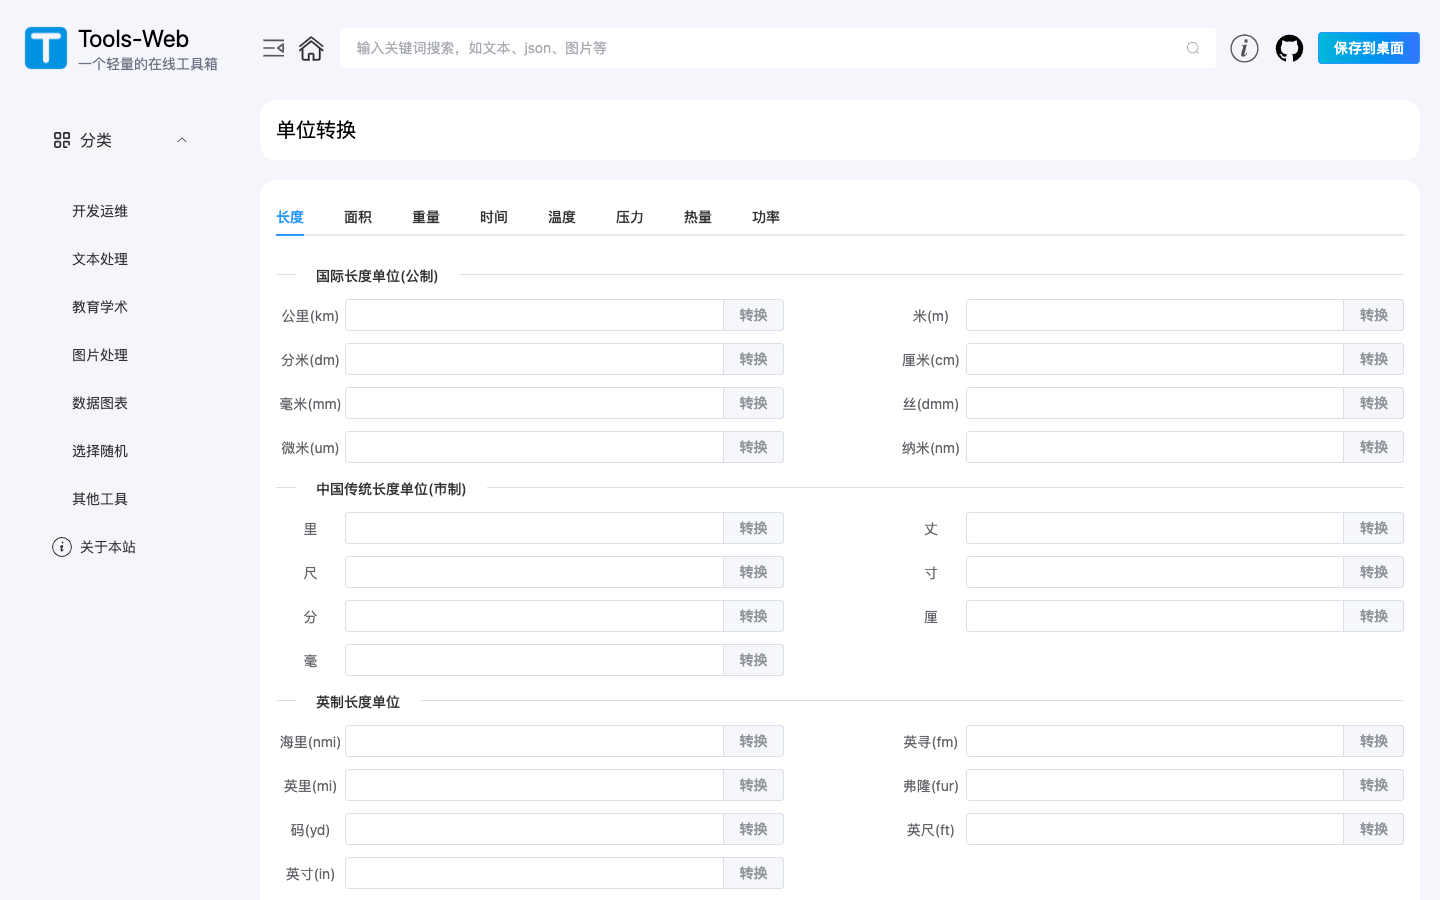Click the grid icon next to 分类

[x=61, y=140]
